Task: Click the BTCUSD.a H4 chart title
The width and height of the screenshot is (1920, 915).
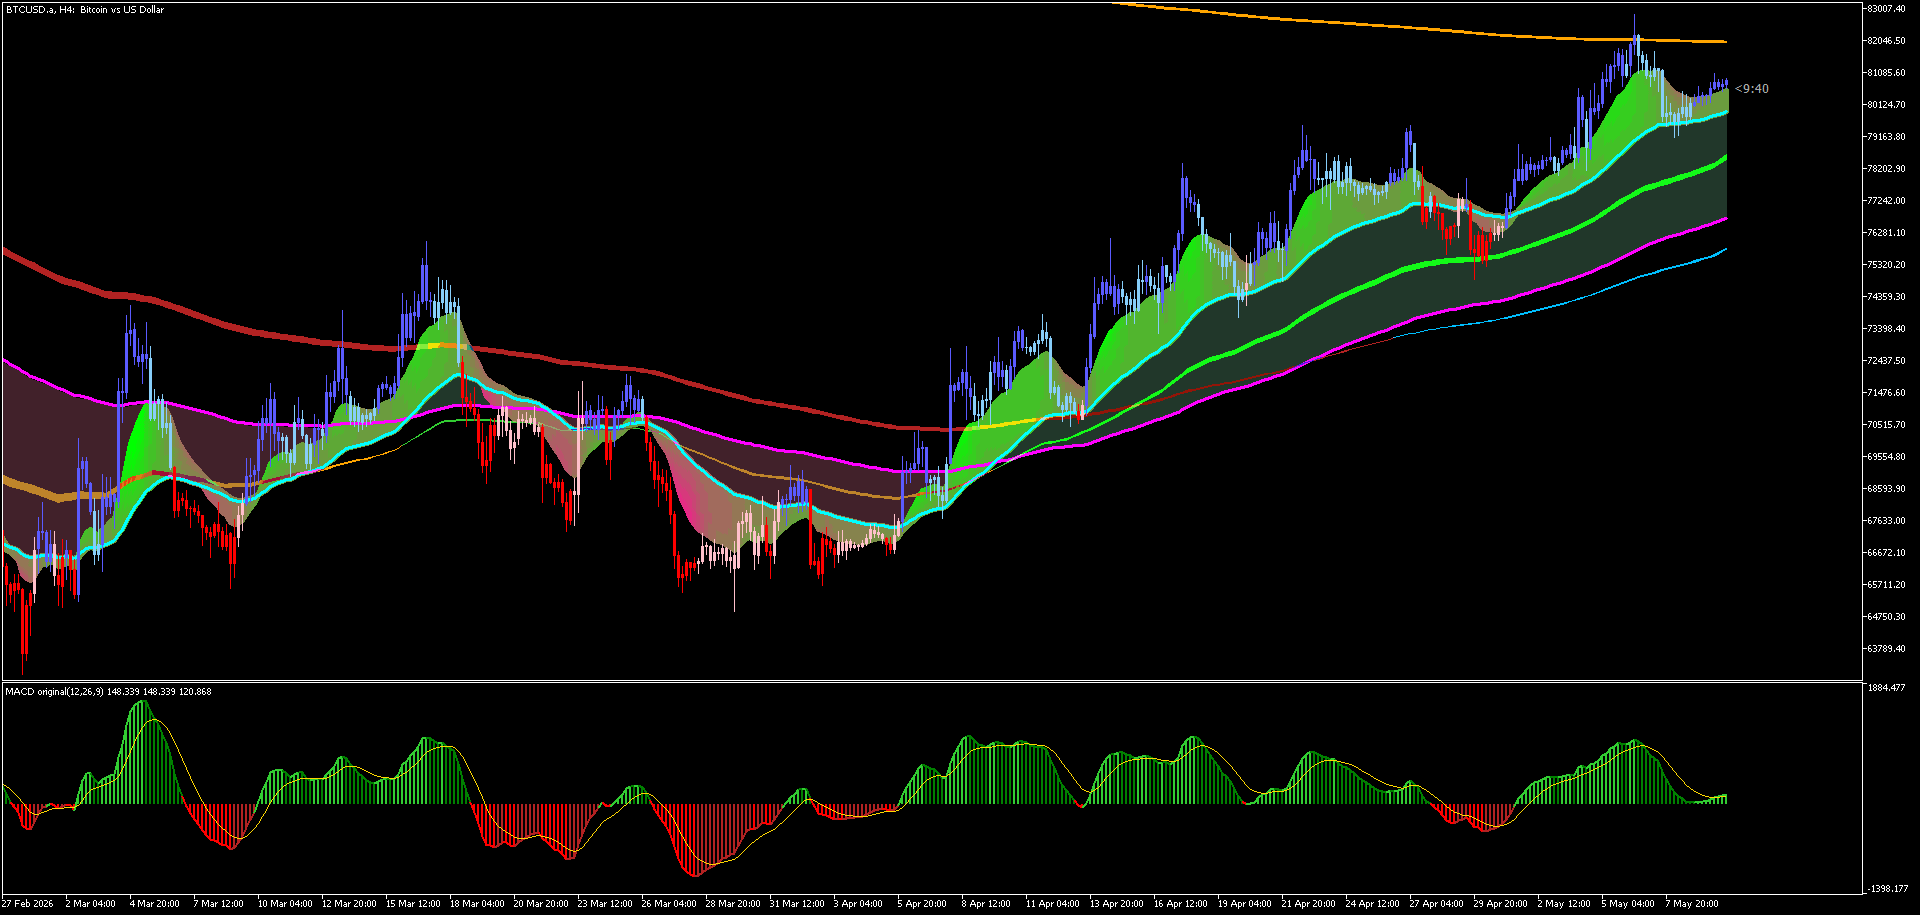Action: pyautogui.click(x=85, y=9)
